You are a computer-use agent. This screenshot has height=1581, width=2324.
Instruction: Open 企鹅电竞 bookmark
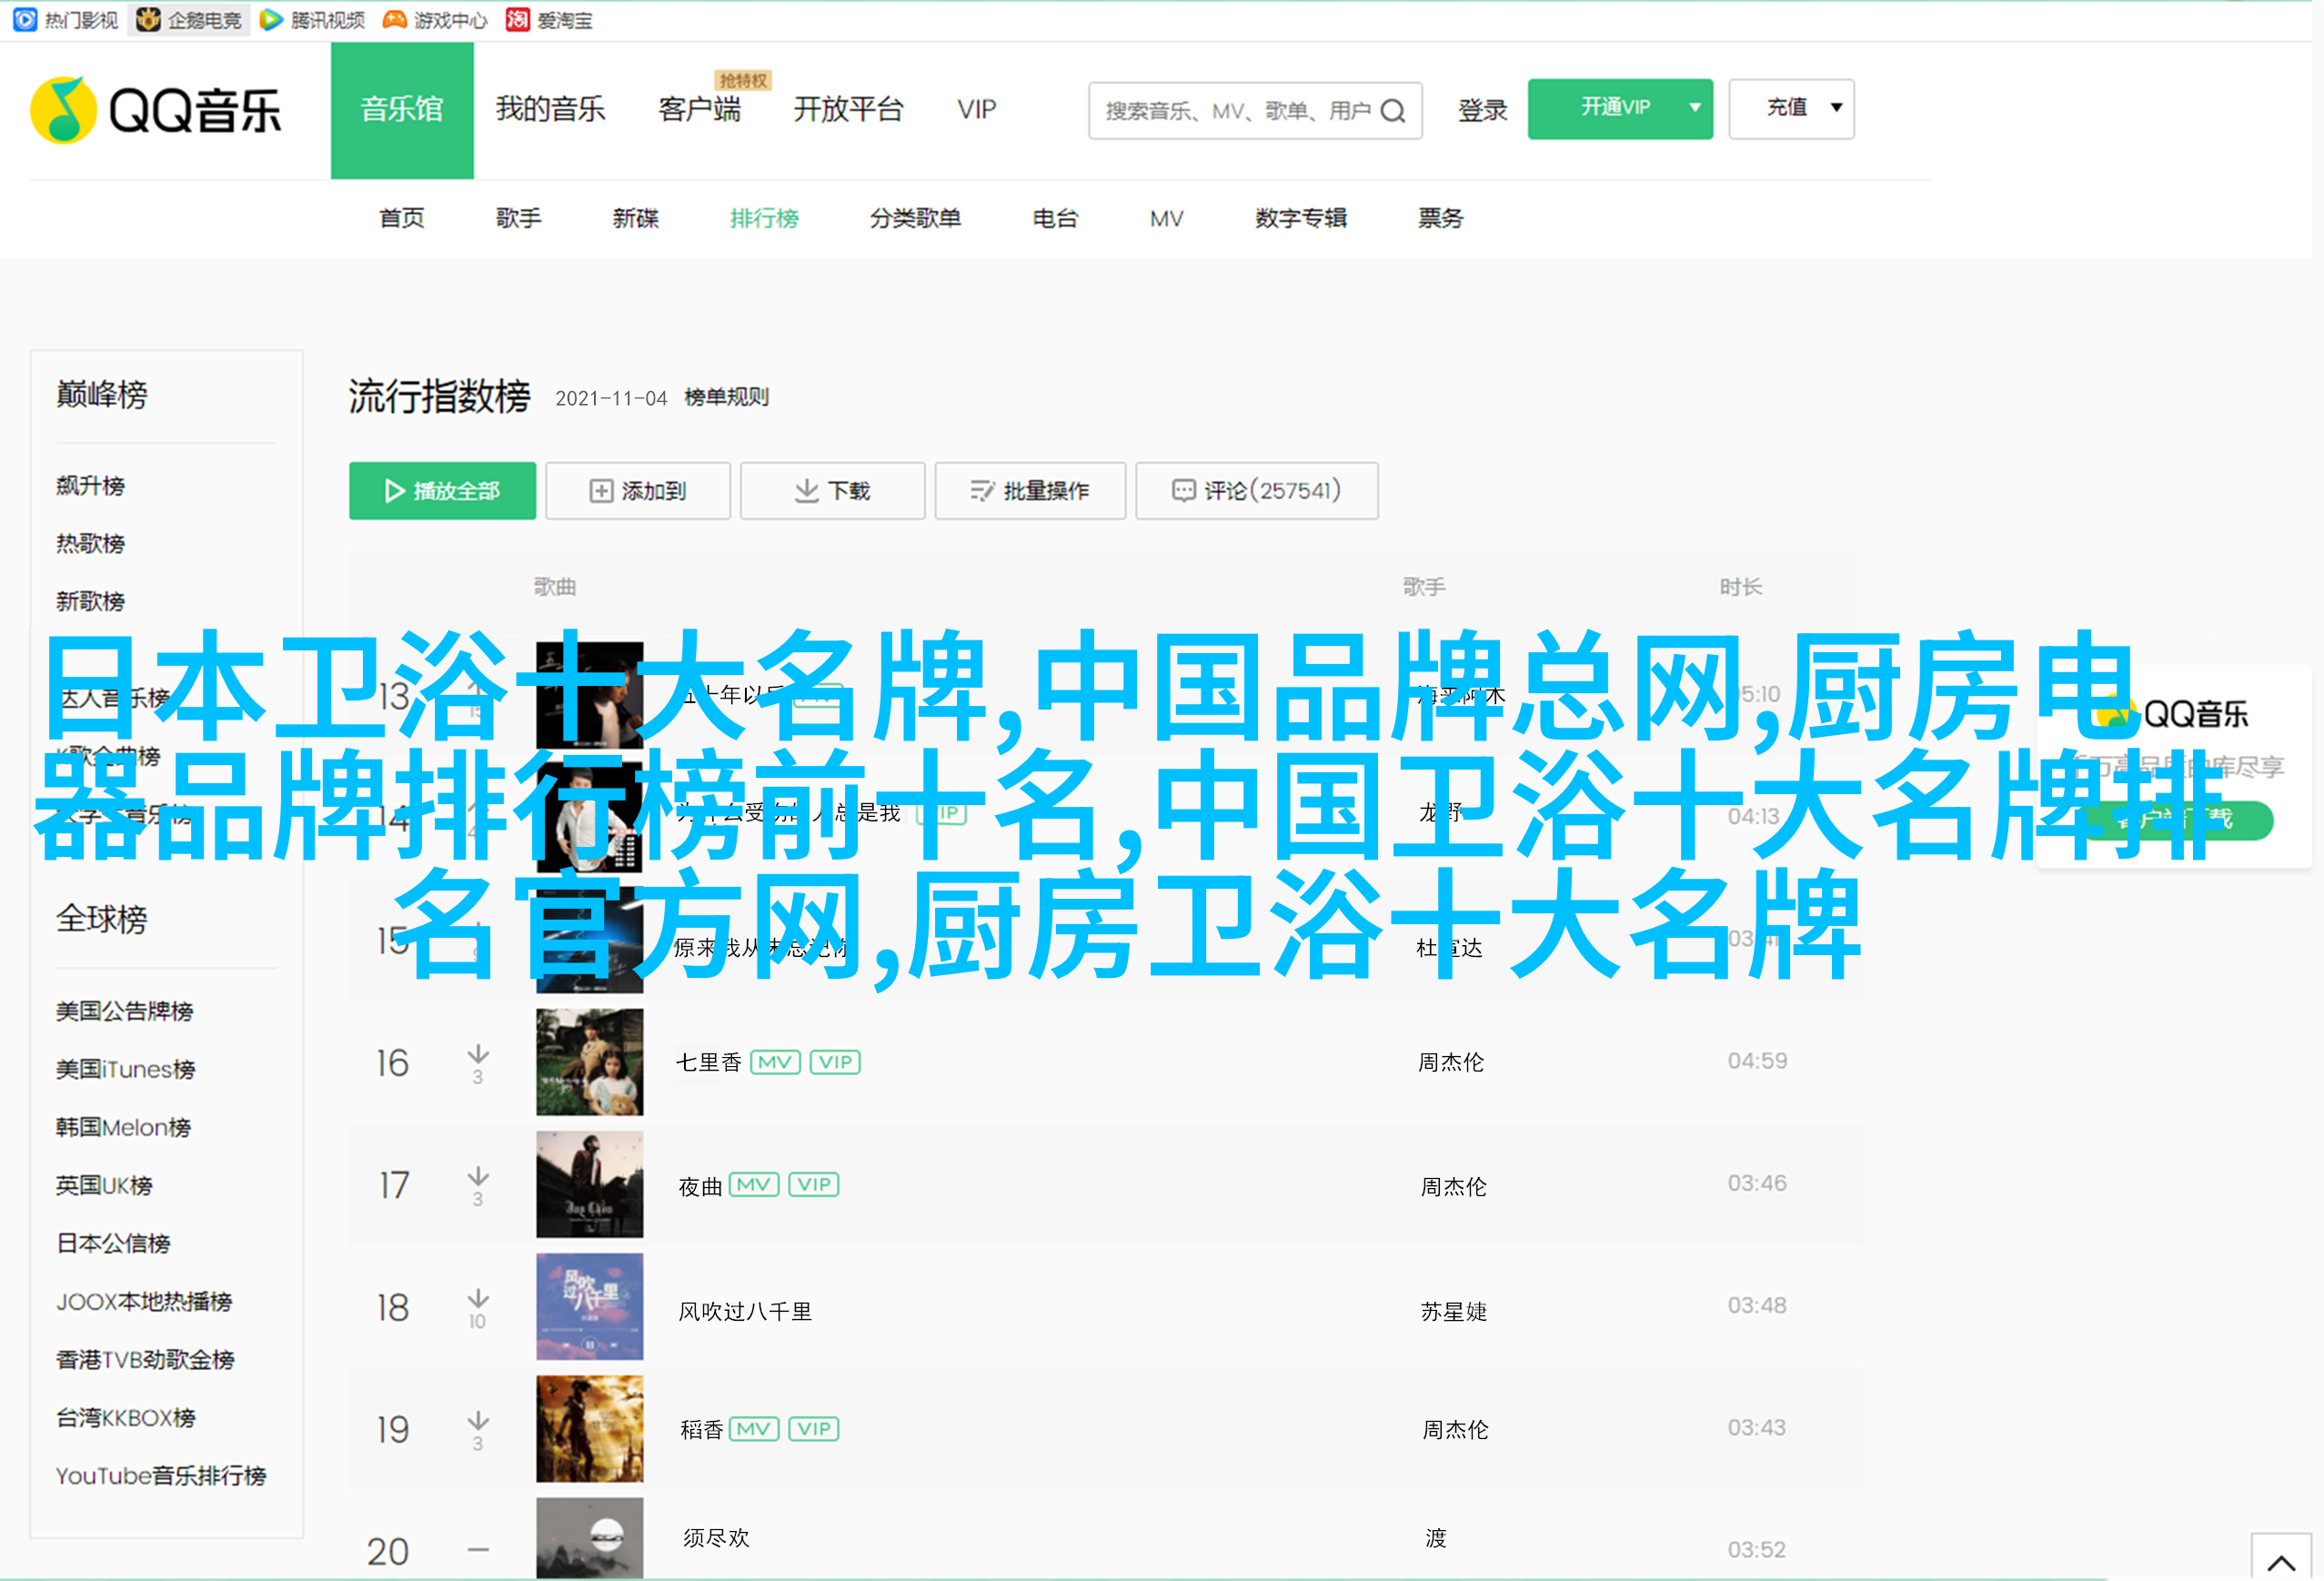click(189, 20)
